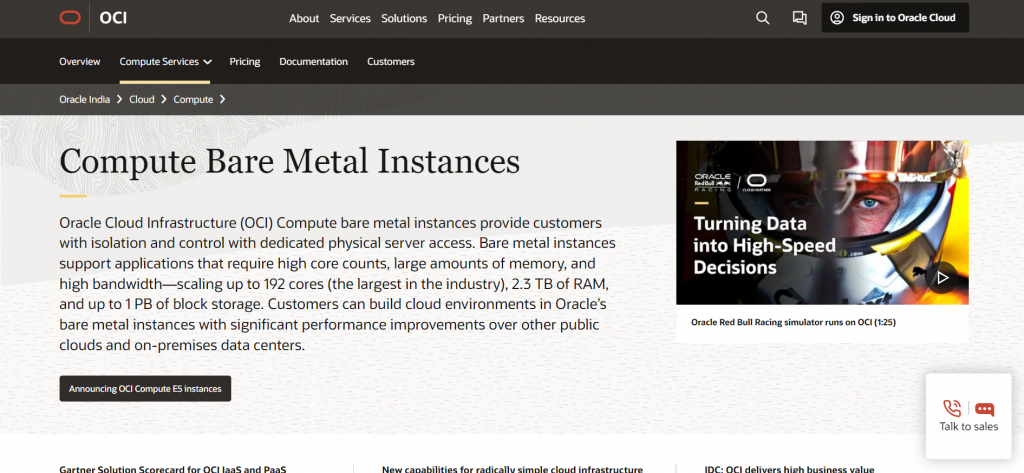Screen dimensions: 1024x473
Task: Open the chat bubbles icon in header
Action: point(799,18)
